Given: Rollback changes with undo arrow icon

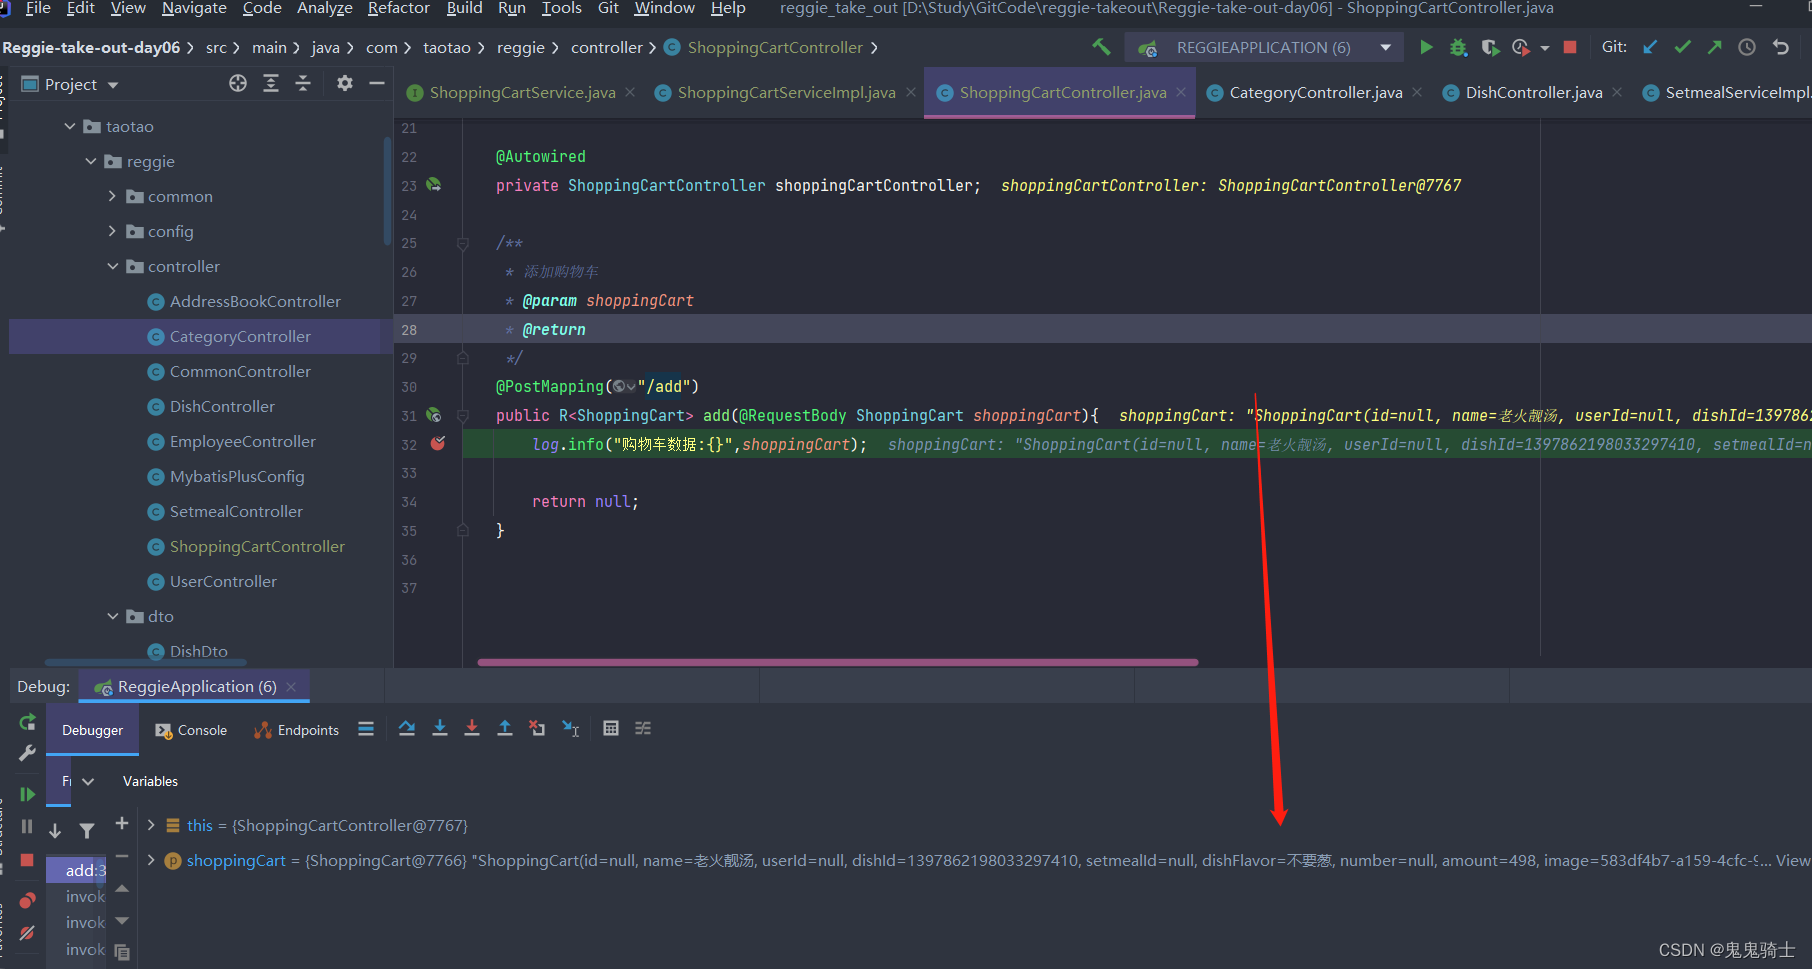Looking at the screenshot, I should point(1781,47).
